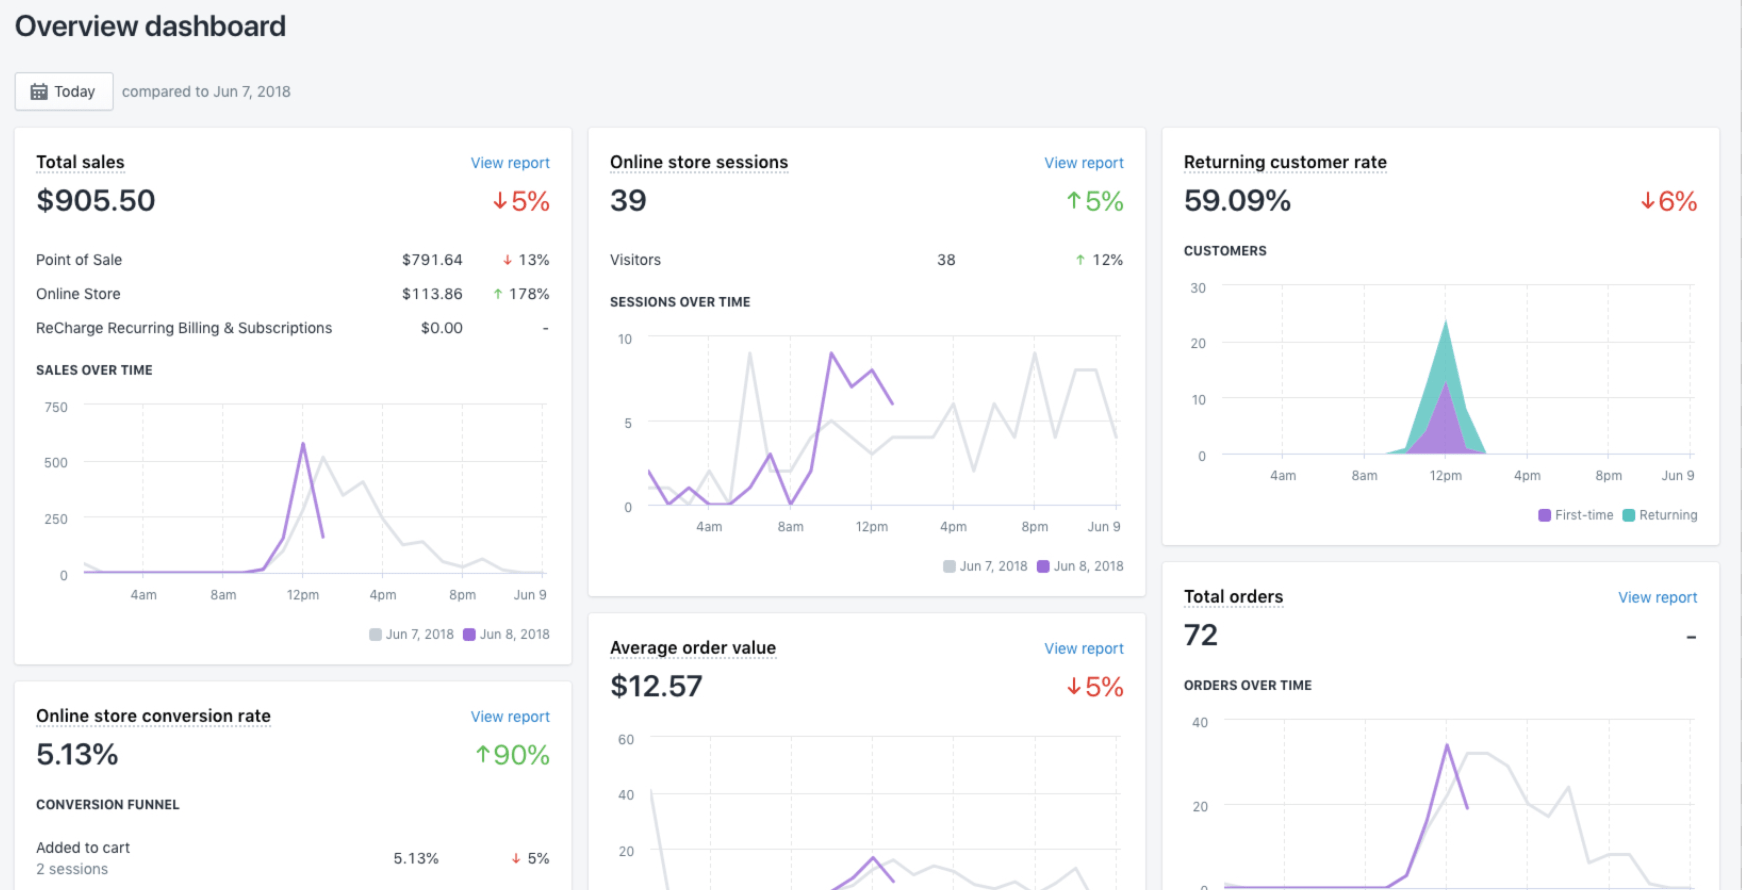Open the View report link for Total sales

(510, 163)
